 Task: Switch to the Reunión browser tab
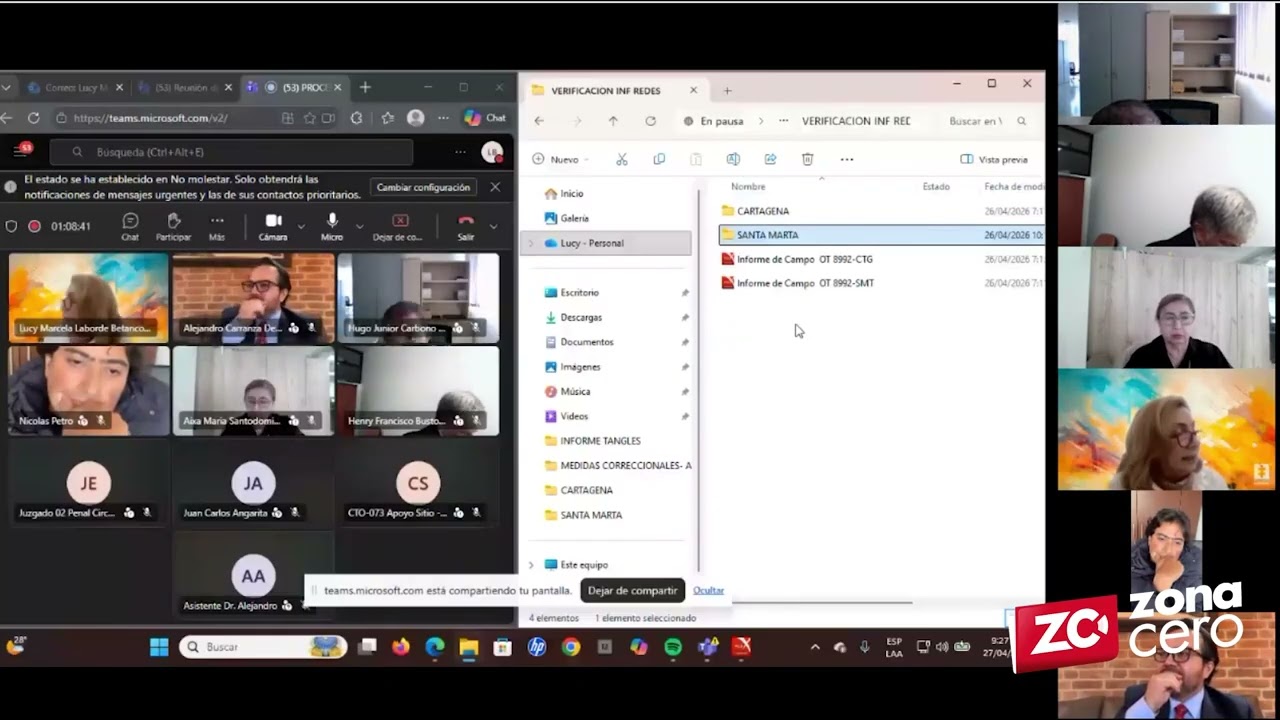click(x=182, y=88)
